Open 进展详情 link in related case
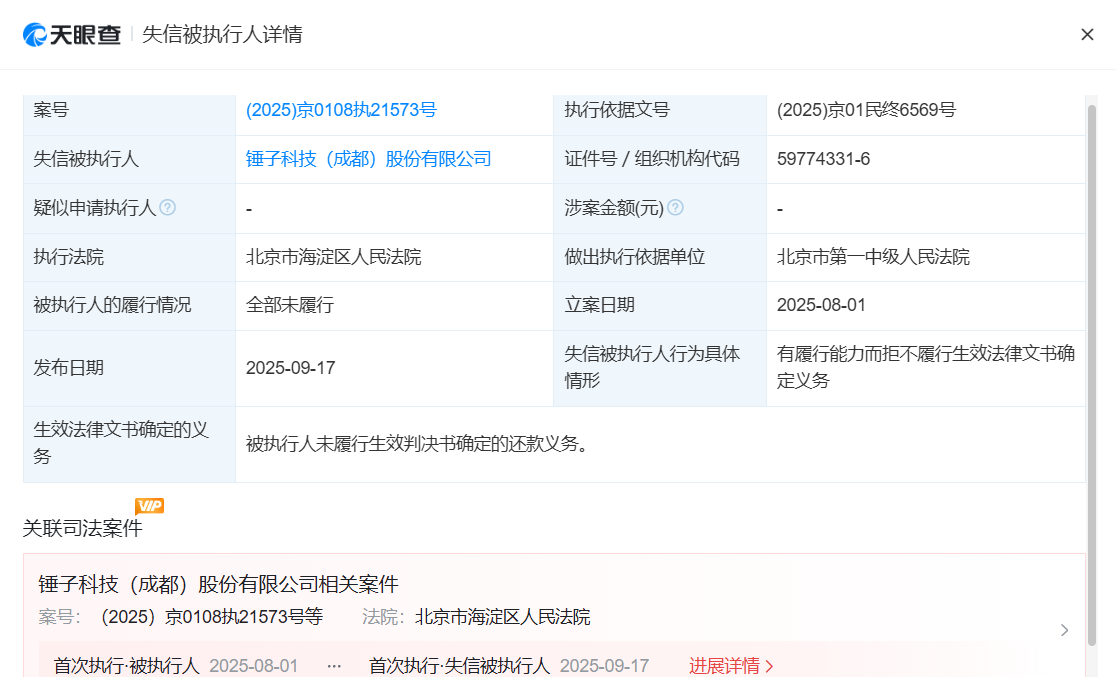The height and width of the screenshot is (694, 1116). pyautogui.click(x=731, y=666)
